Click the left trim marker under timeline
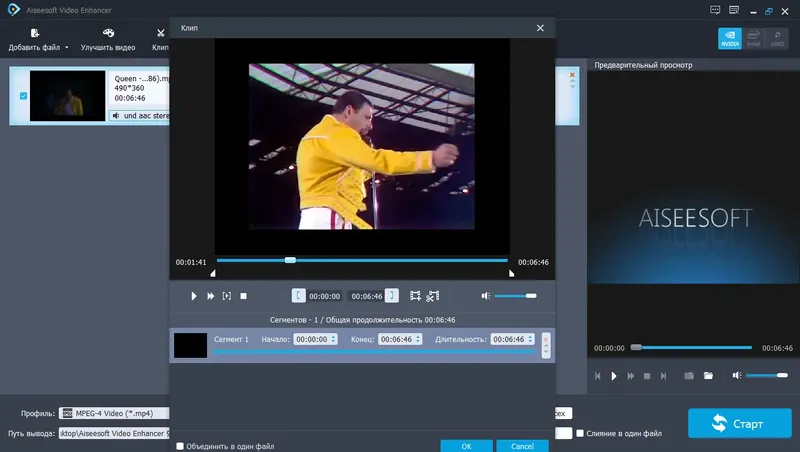Viewport: 800px width, 452px height. tap(213, 273)
